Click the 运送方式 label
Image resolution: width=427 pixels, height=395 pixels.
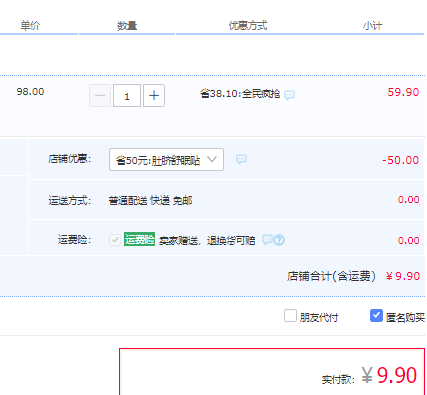point(70,201)
